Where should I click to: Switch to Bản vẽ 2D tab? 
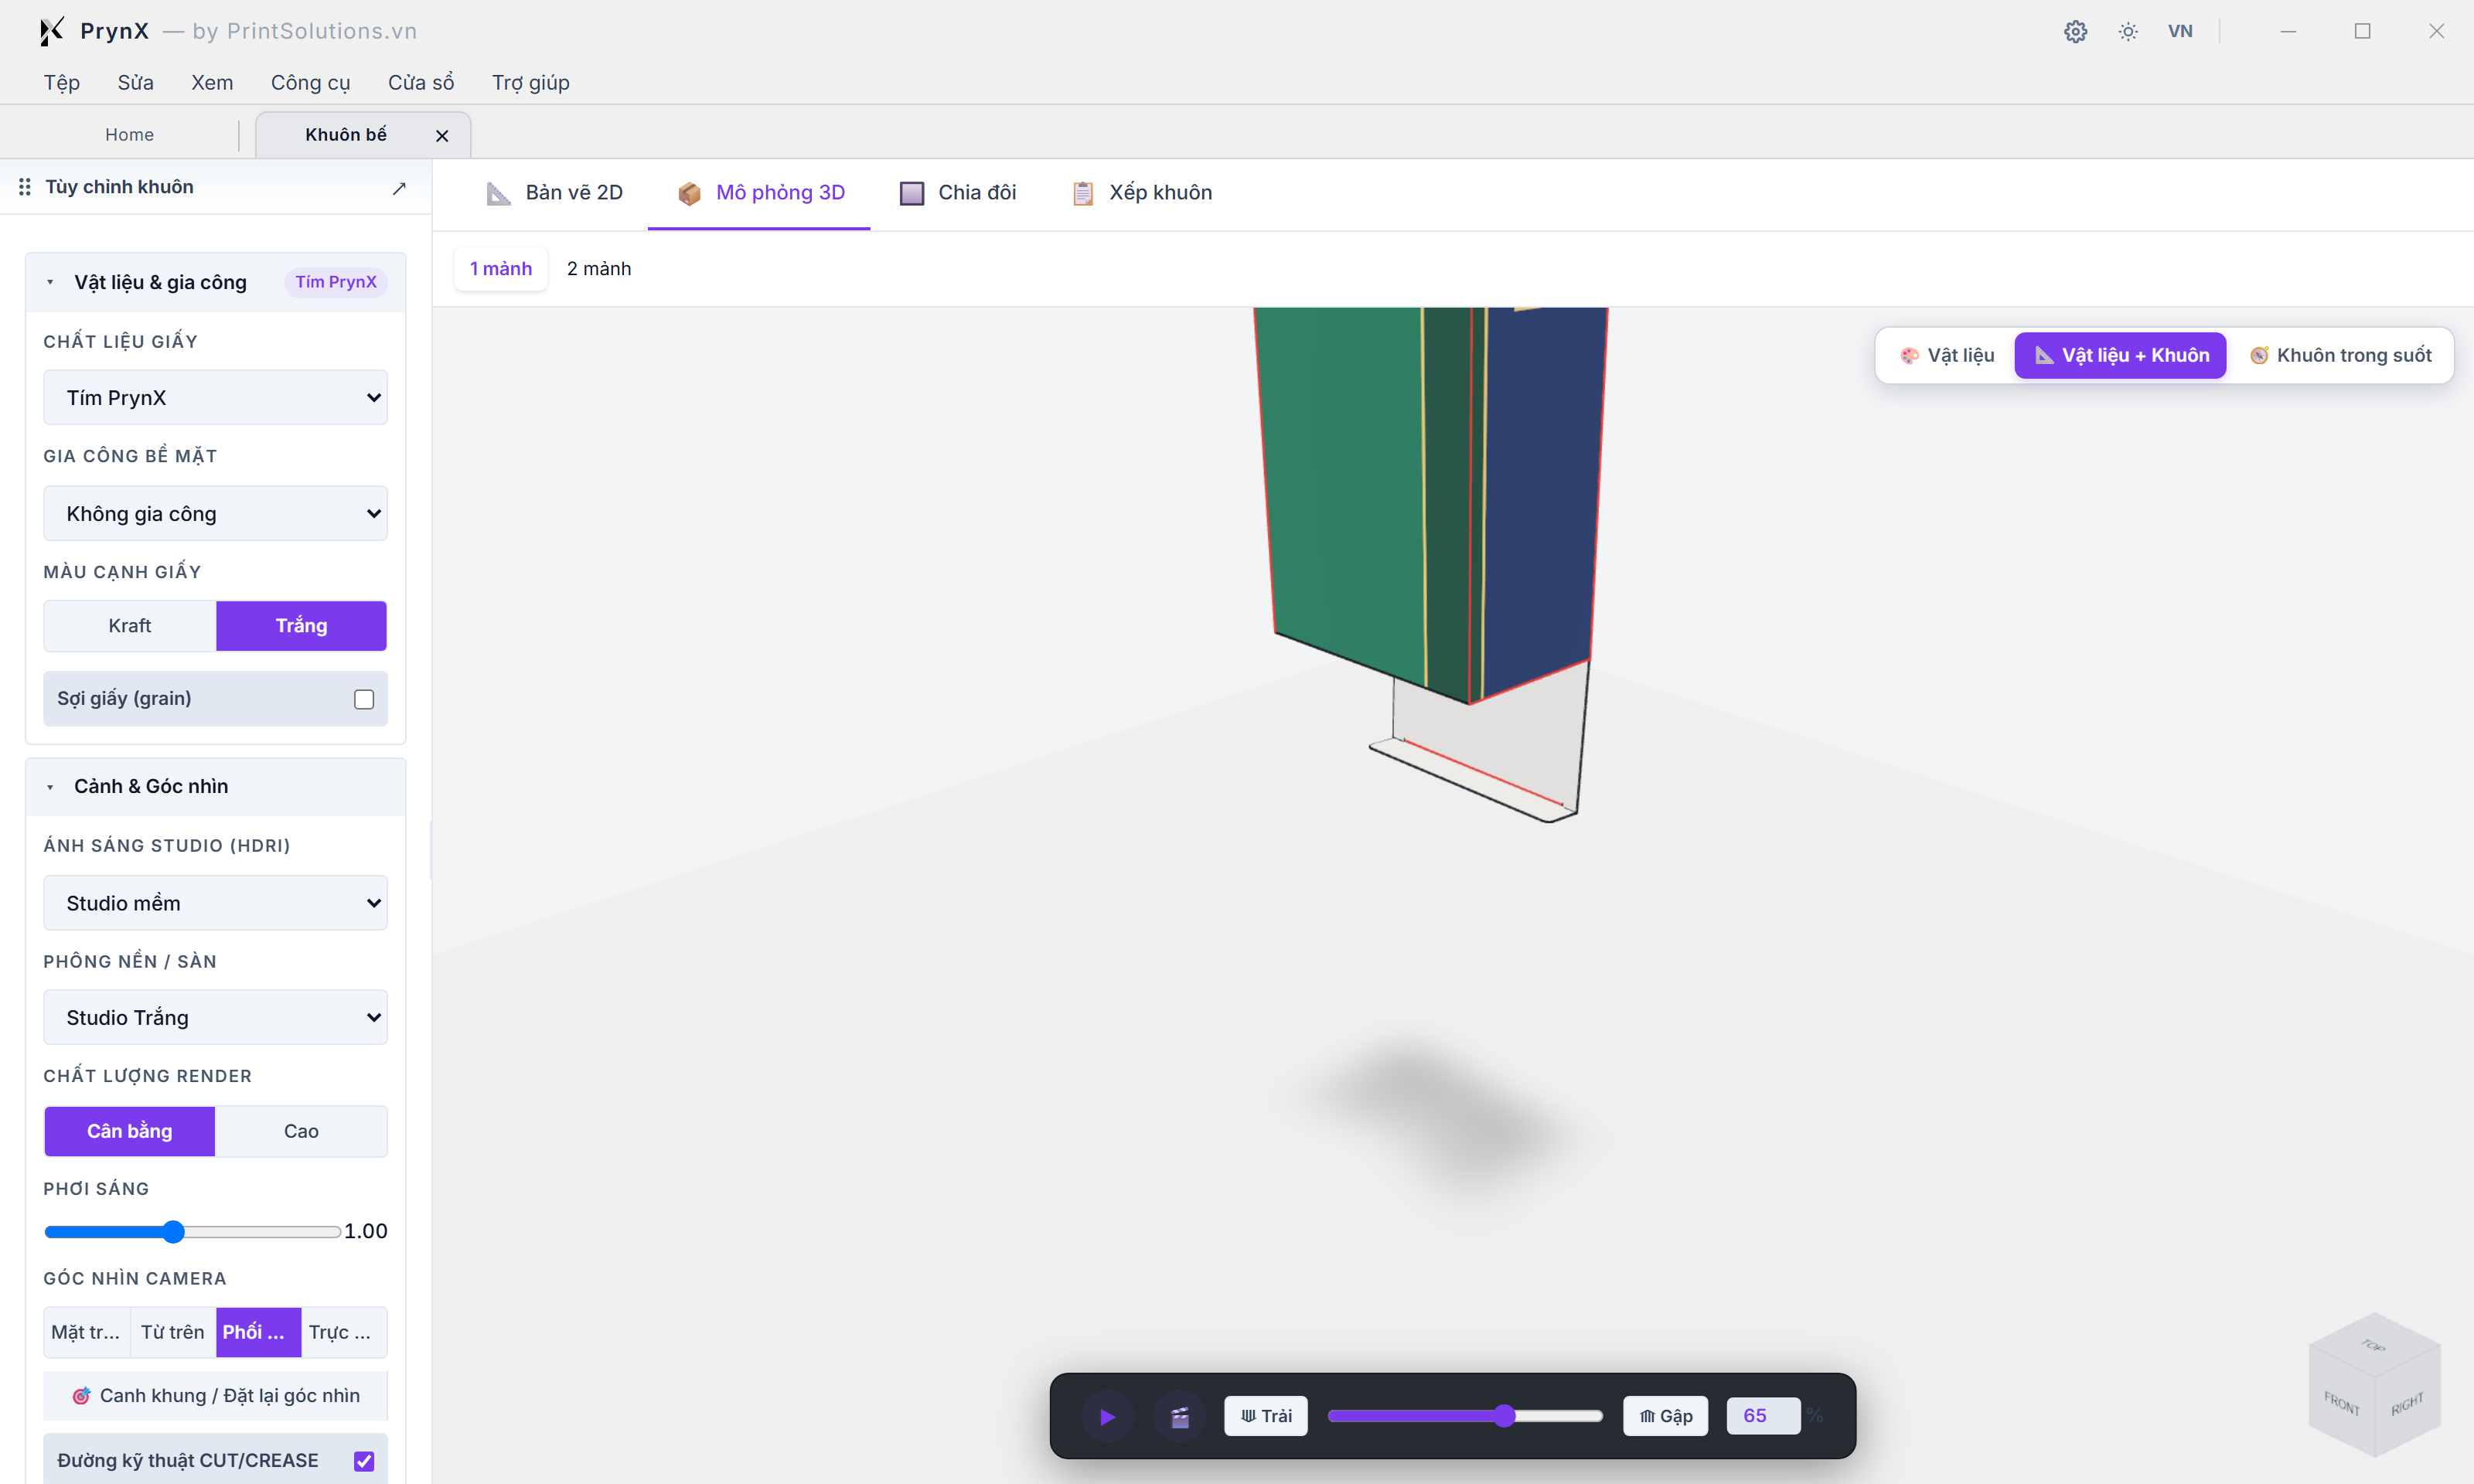[x=554, y=193]
